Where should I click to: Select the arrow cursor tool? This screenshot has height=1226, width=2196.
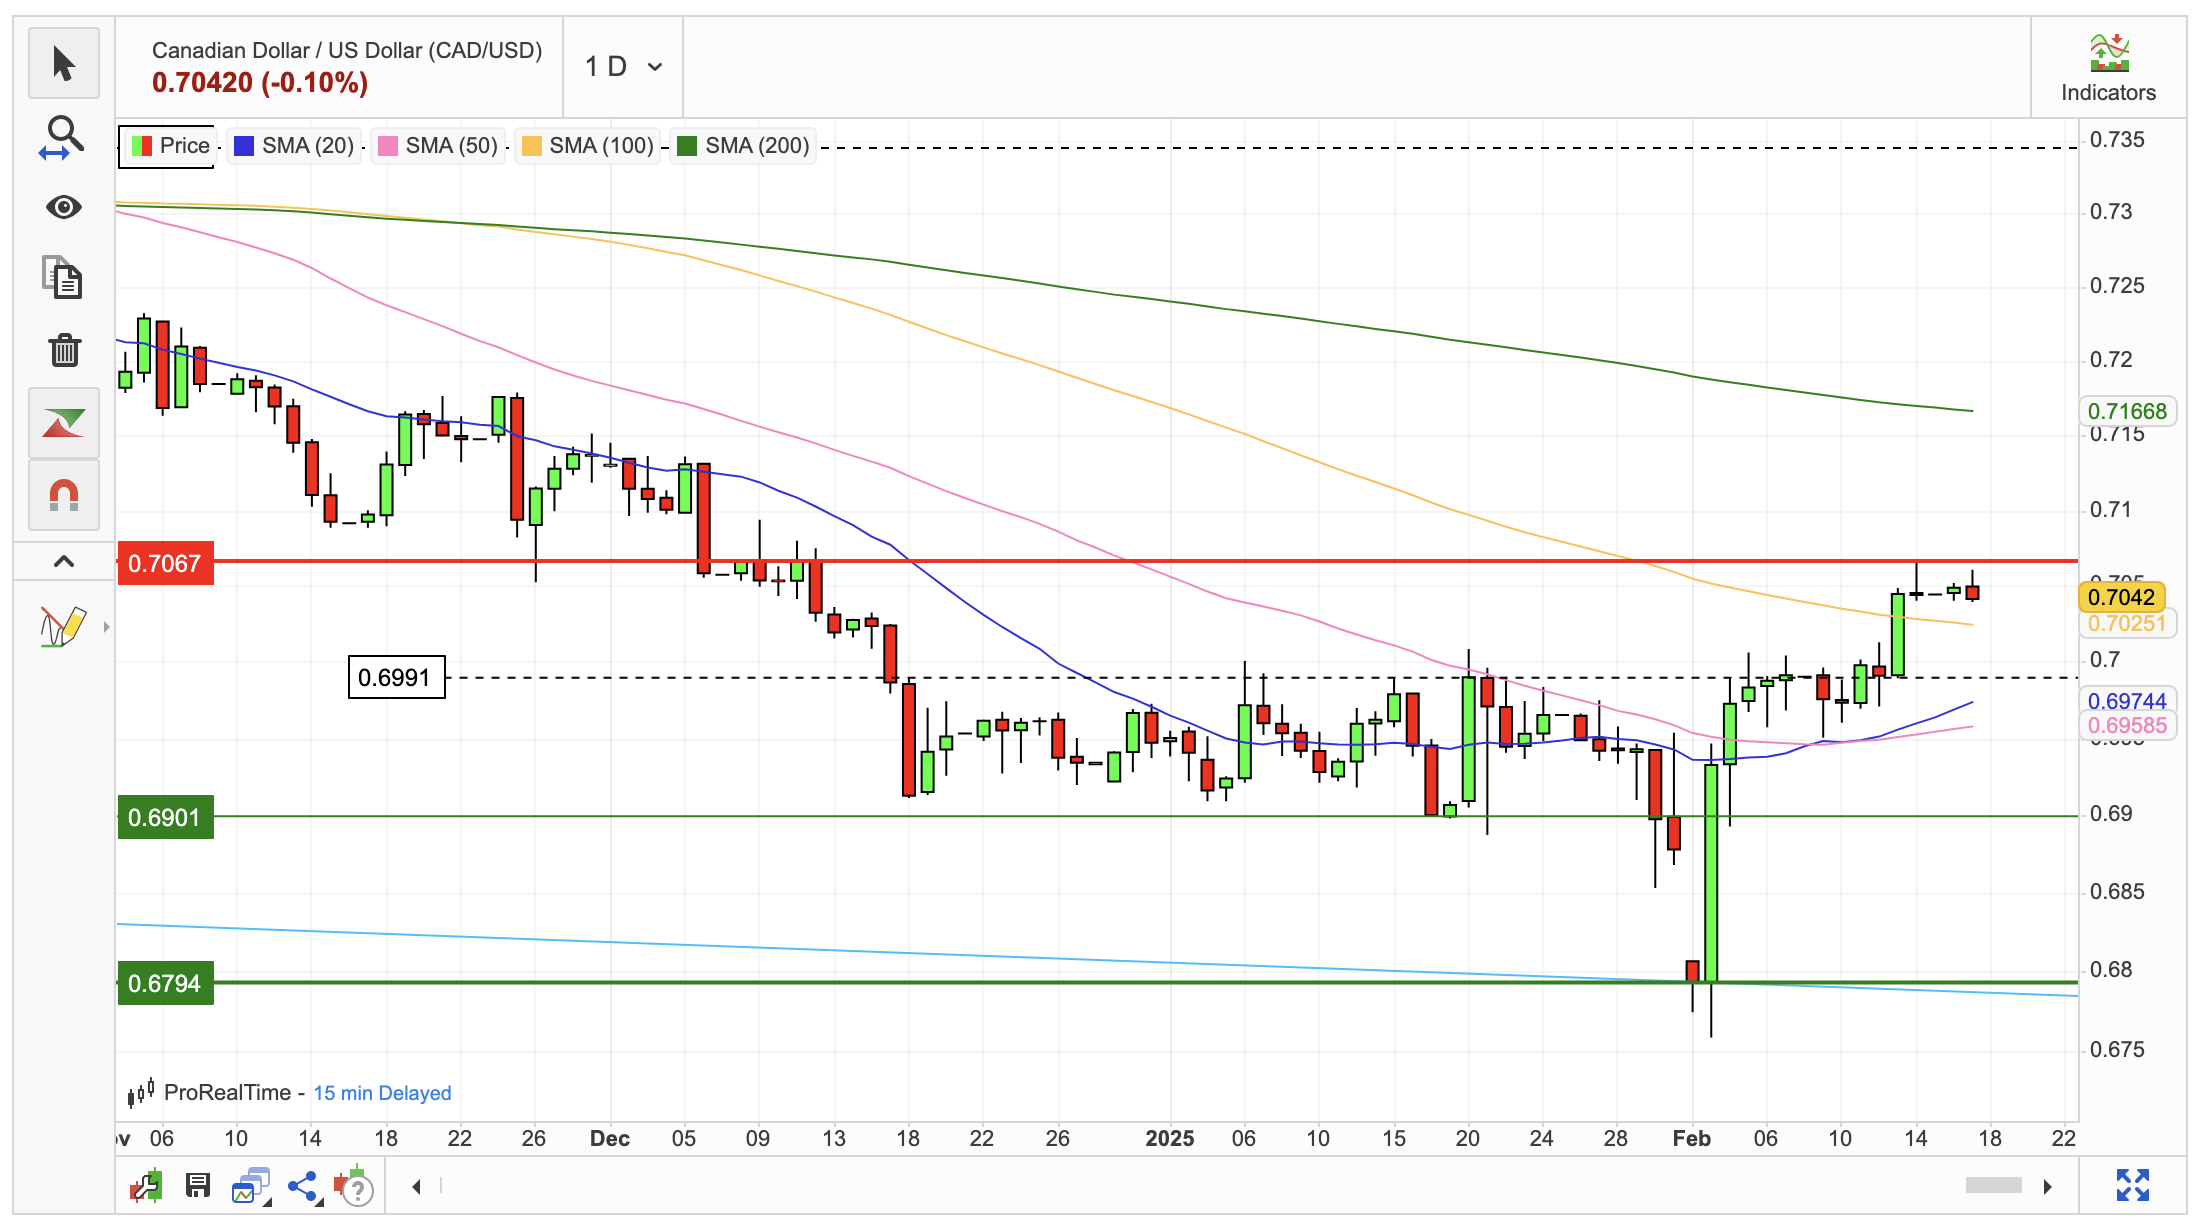tap(64, 63)
